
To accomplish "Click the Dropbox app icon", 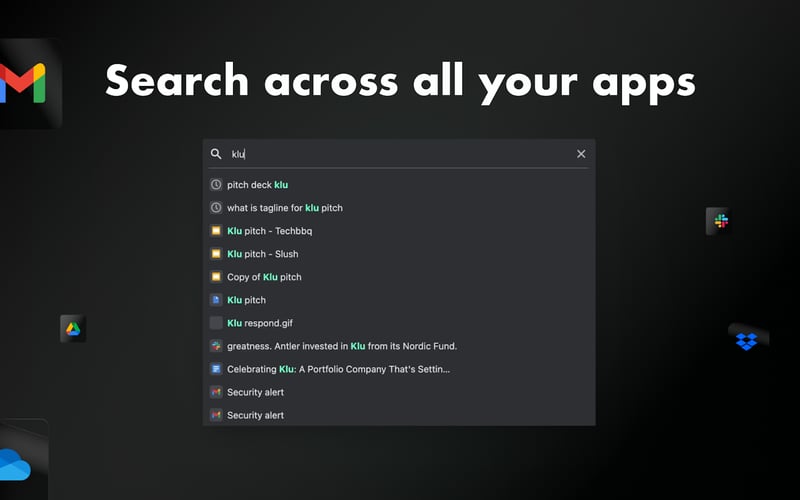I will tap(747, 341).
